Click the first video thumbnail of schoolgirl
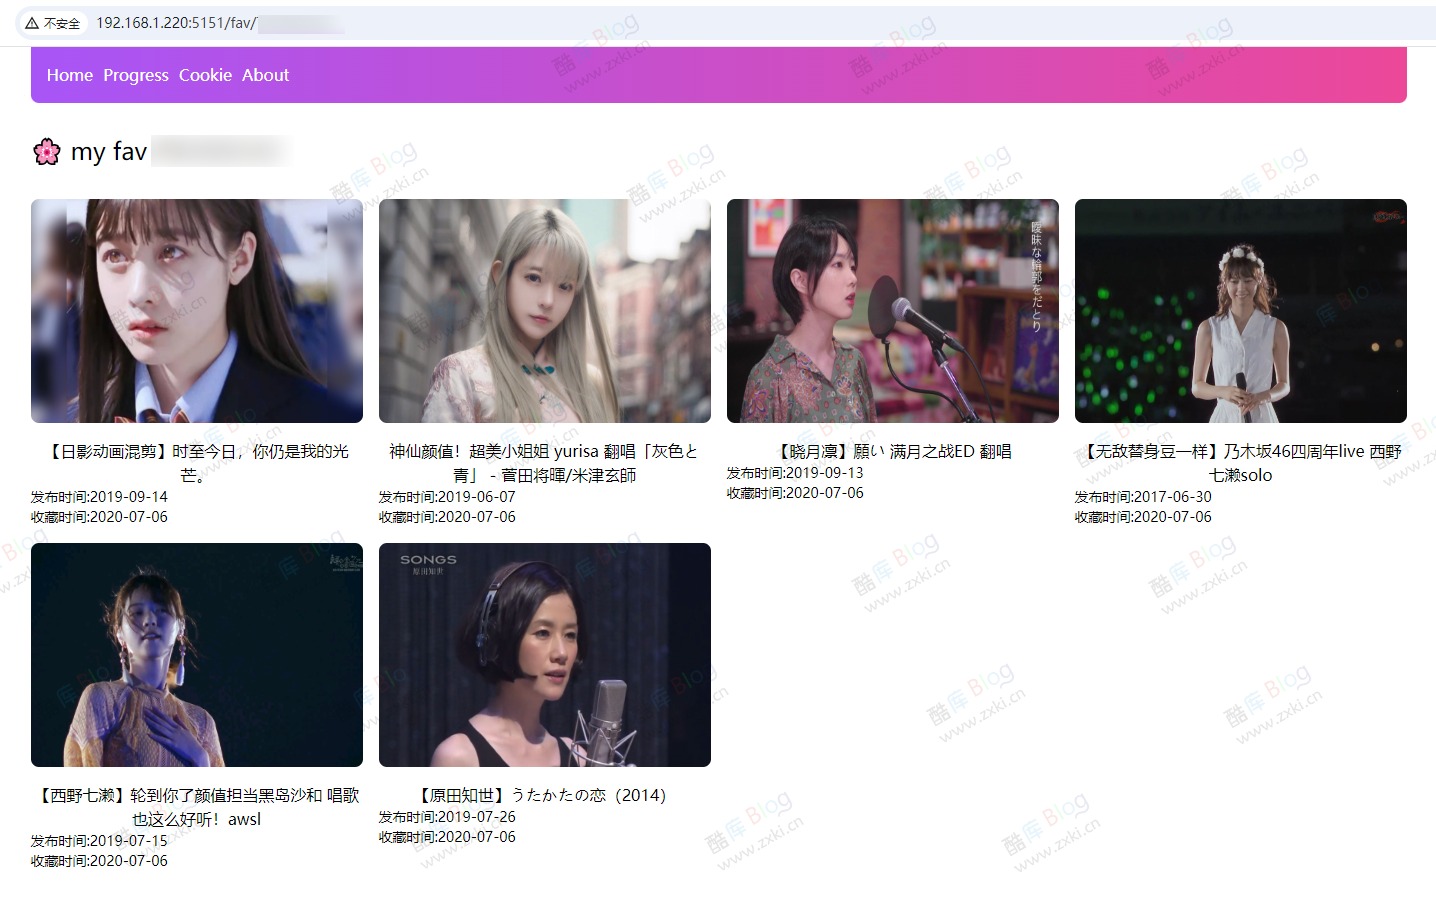Viewport: 1436px width, 917px height. (x=197, y=310)
